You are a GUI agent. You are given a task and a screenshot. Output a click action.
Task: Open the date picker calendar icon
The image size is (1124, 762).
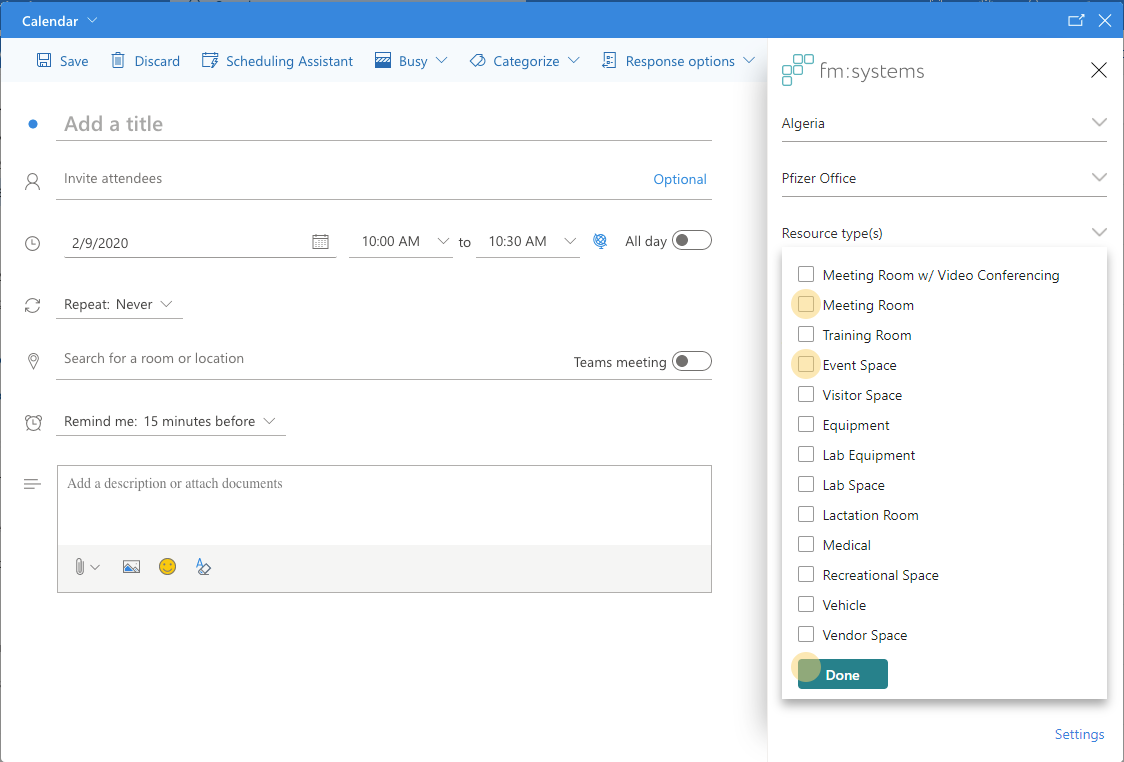[x=320, y=242]
